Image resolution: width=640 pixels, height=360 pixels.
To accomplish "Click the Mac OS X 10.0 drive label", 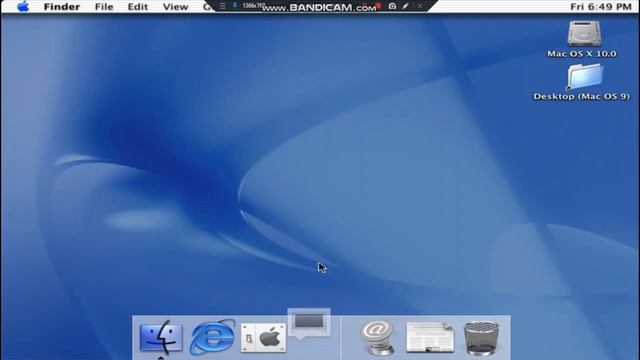I will pyautogui.click(x=582, y=54).
